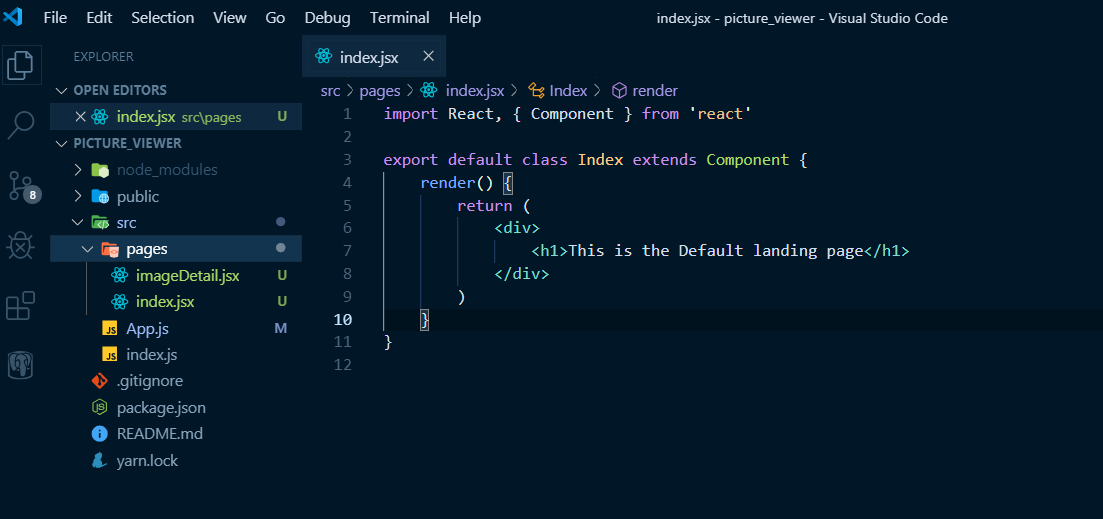Click JS icon beside App.js
The width and height of the screenshot is (1103, 519).
pyautogui.click(x=110, y=328)
